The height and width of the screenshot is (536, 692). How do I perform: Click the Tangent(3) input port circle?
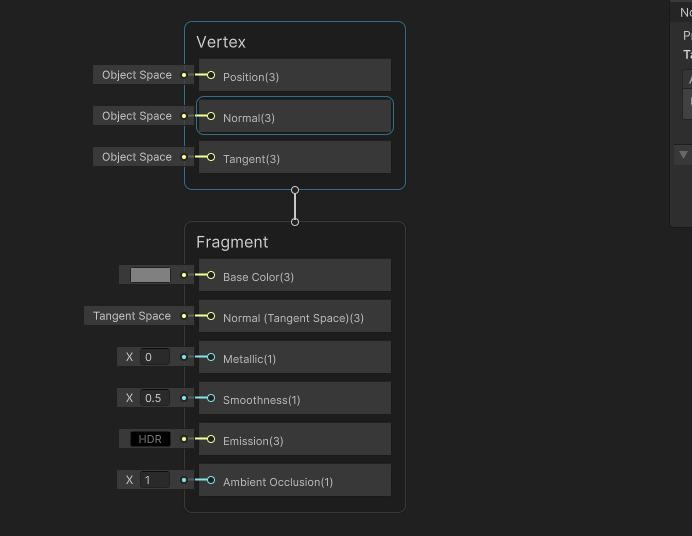(211, 157)
